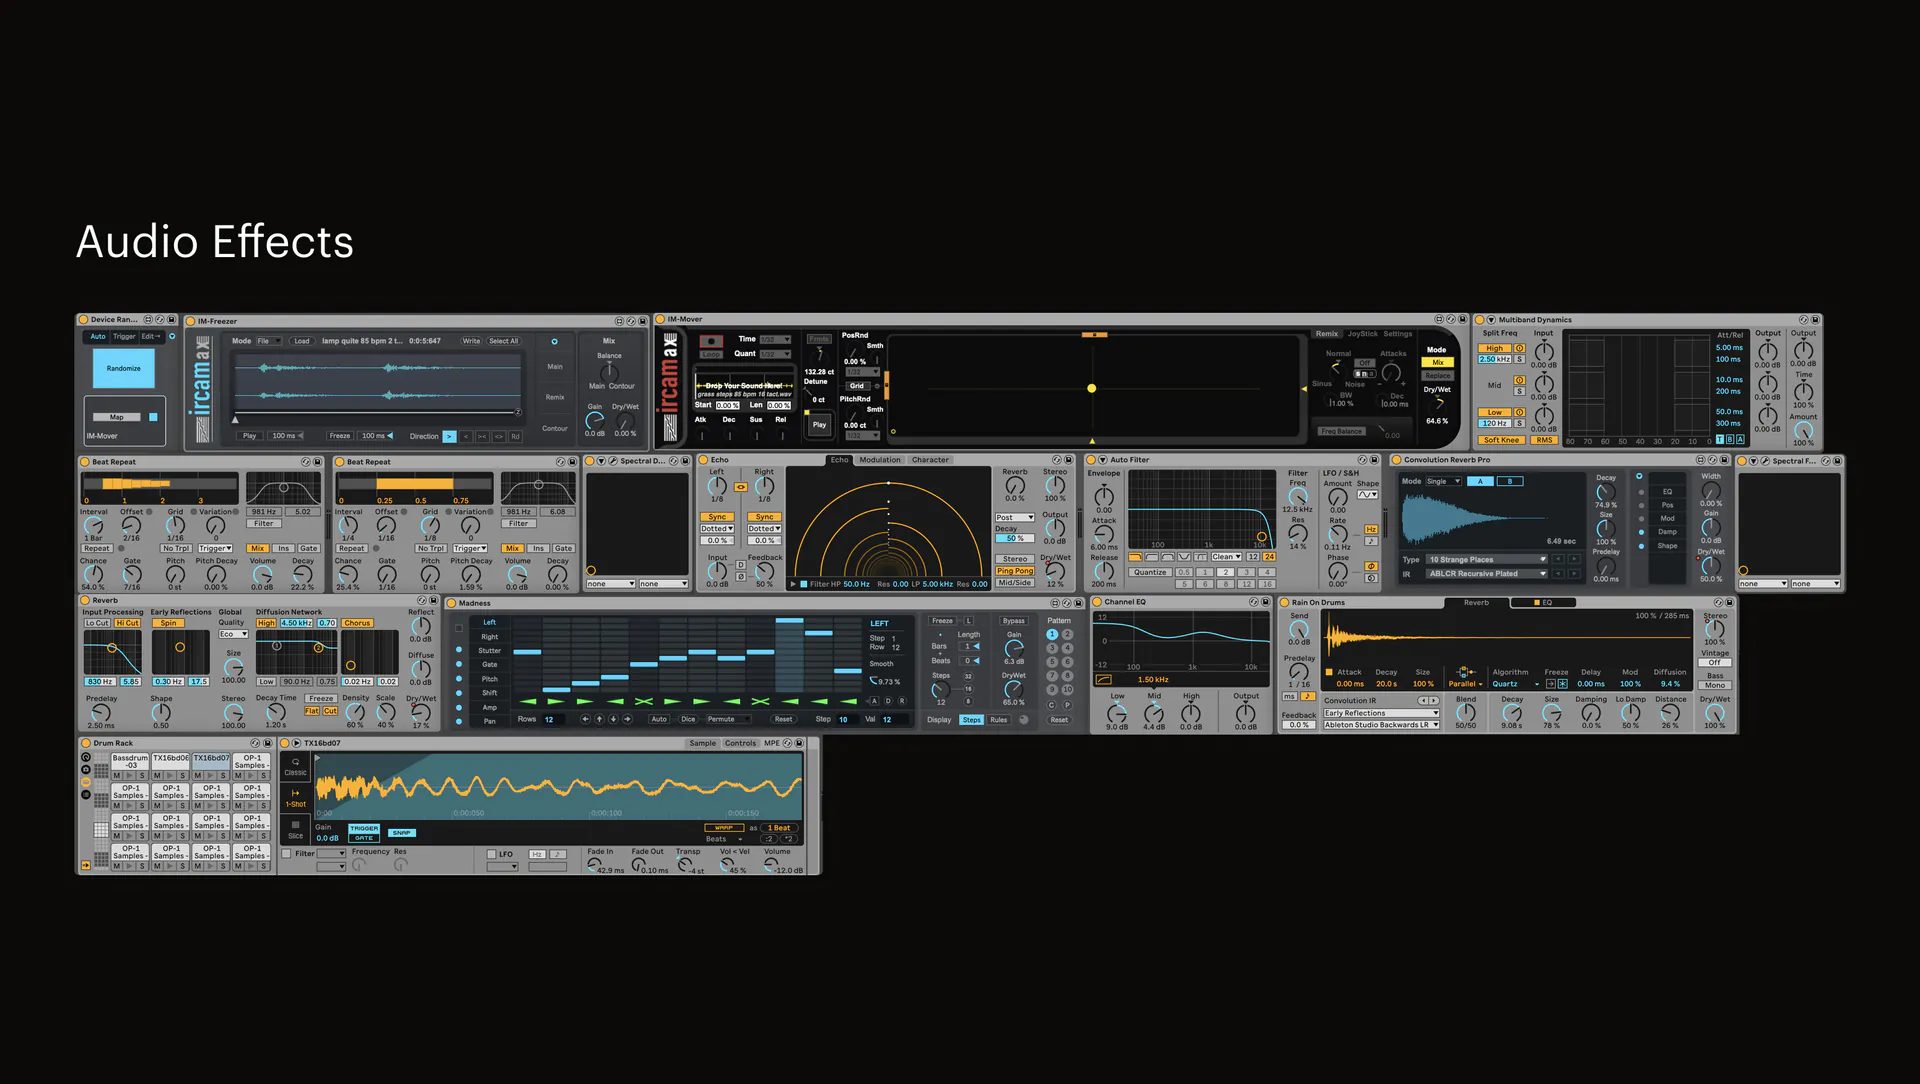Click the Echo channel link icon
The image size is (1920, 1084).
pos(741,487)
